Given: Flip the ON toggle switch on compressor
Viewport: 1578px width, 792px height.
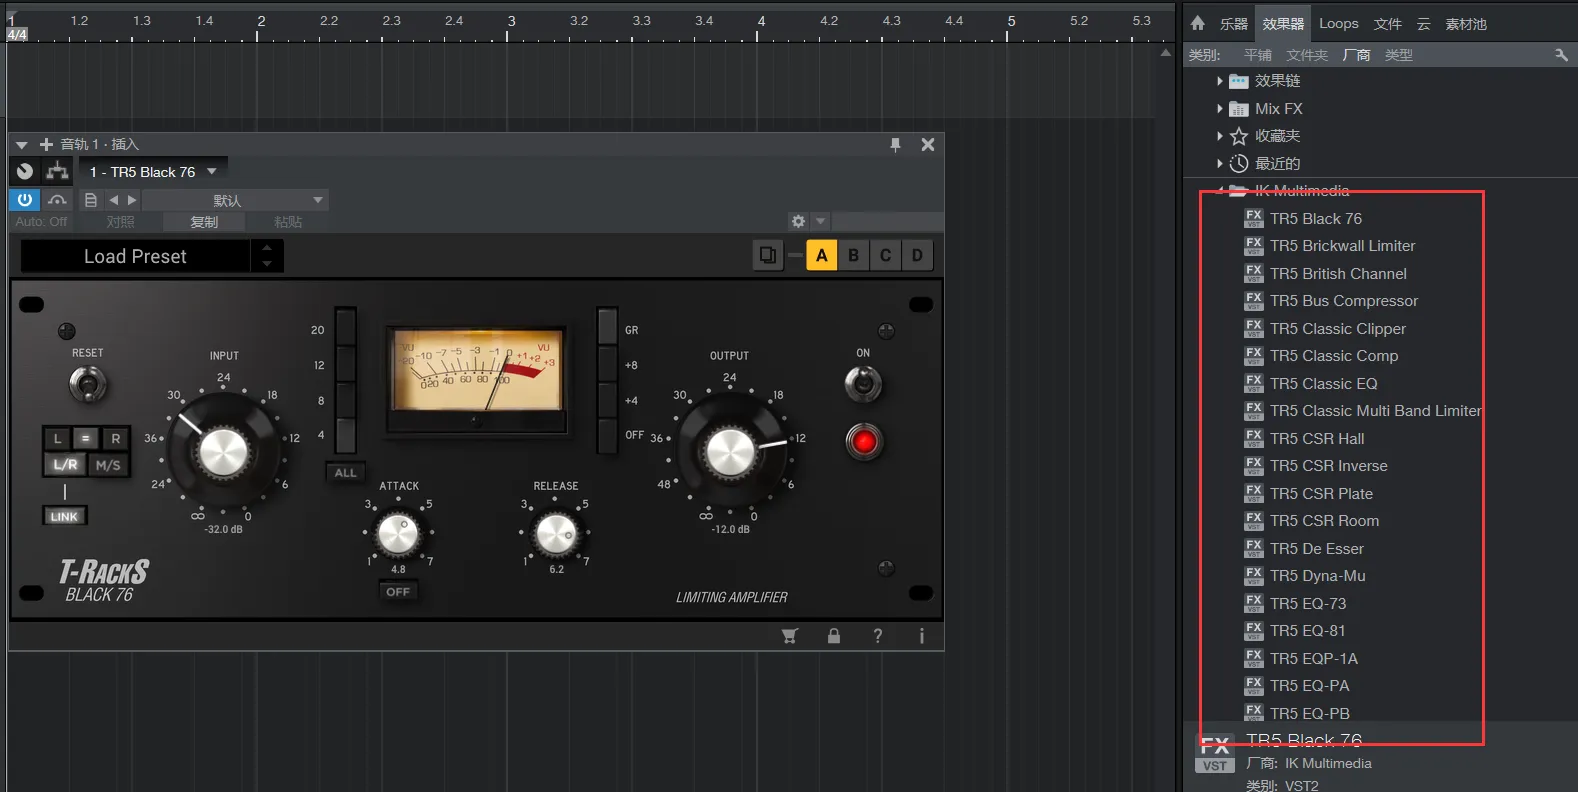Looking at the screenshot, I should click(863, 383).
